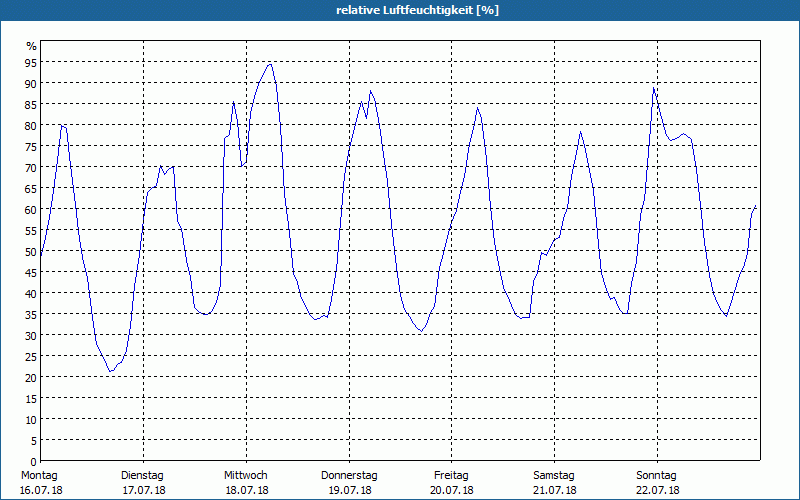Screen dimensions: 800x500
Task: Click the highest humidity peak of the blue curve
Action: [x=270, y=64]
